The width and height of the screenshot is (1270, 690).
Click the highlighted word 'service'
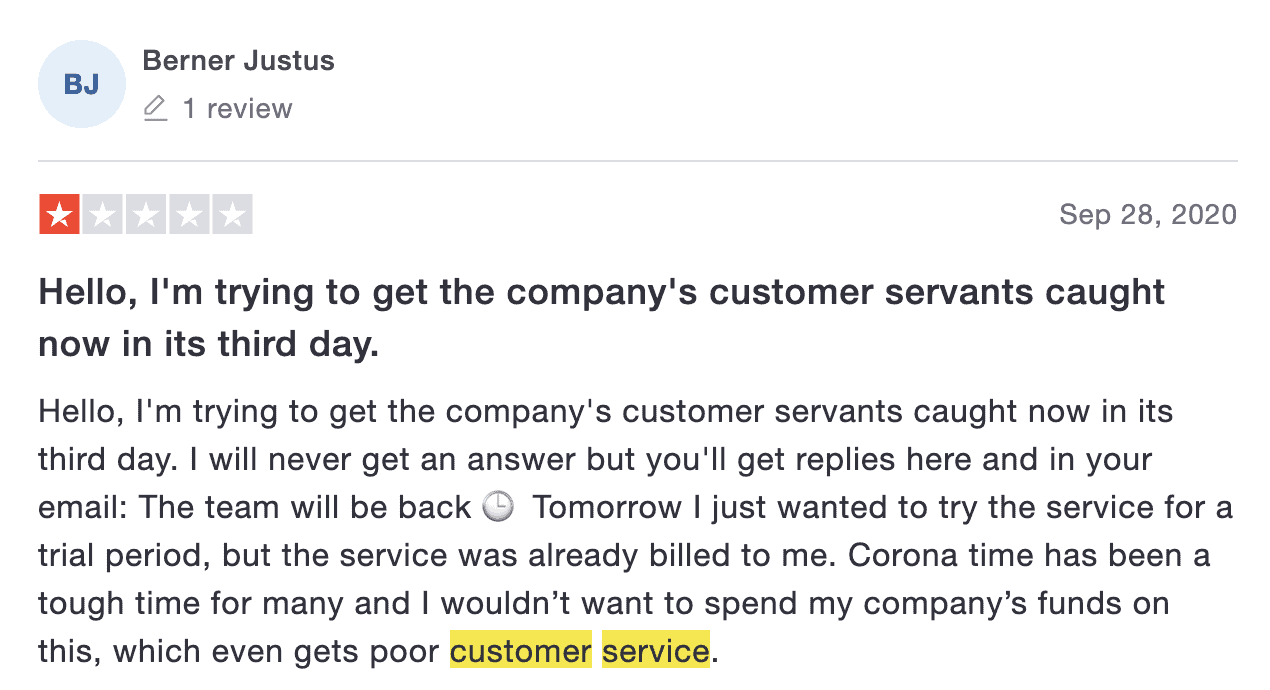coord(656,652)
